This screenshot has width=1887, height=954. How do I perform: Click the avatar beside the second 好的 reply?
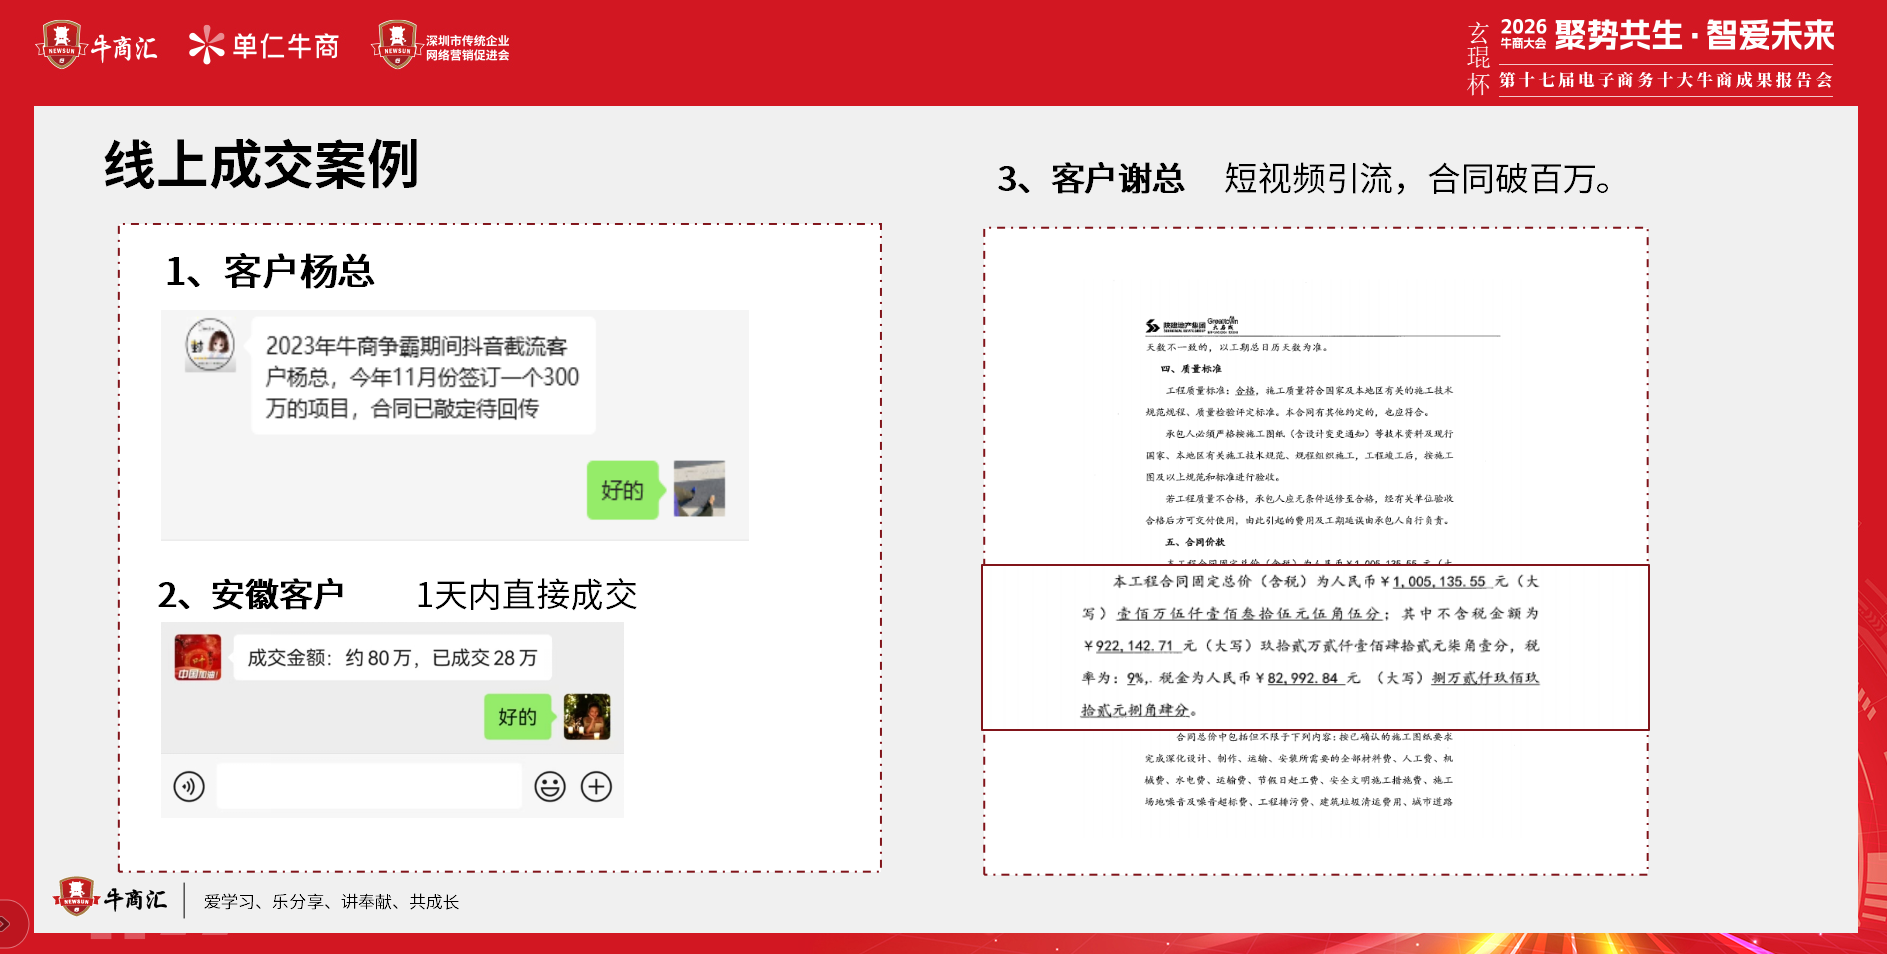coord(587,717)
